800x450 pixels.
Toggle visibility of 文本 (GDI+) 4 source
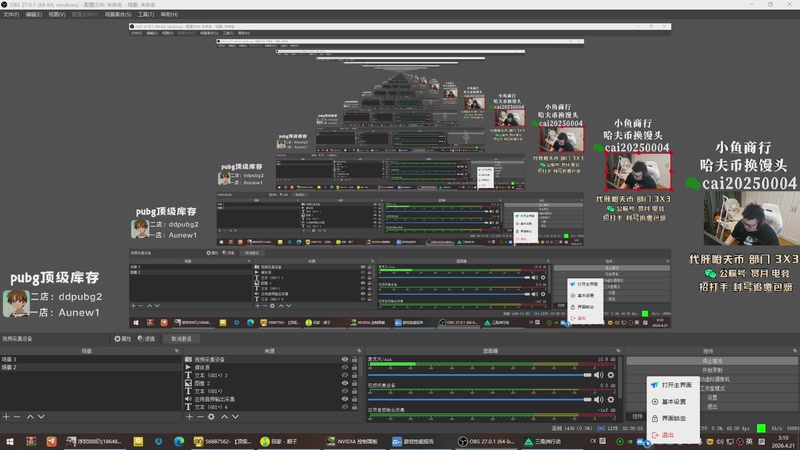(x=345, y=407)
